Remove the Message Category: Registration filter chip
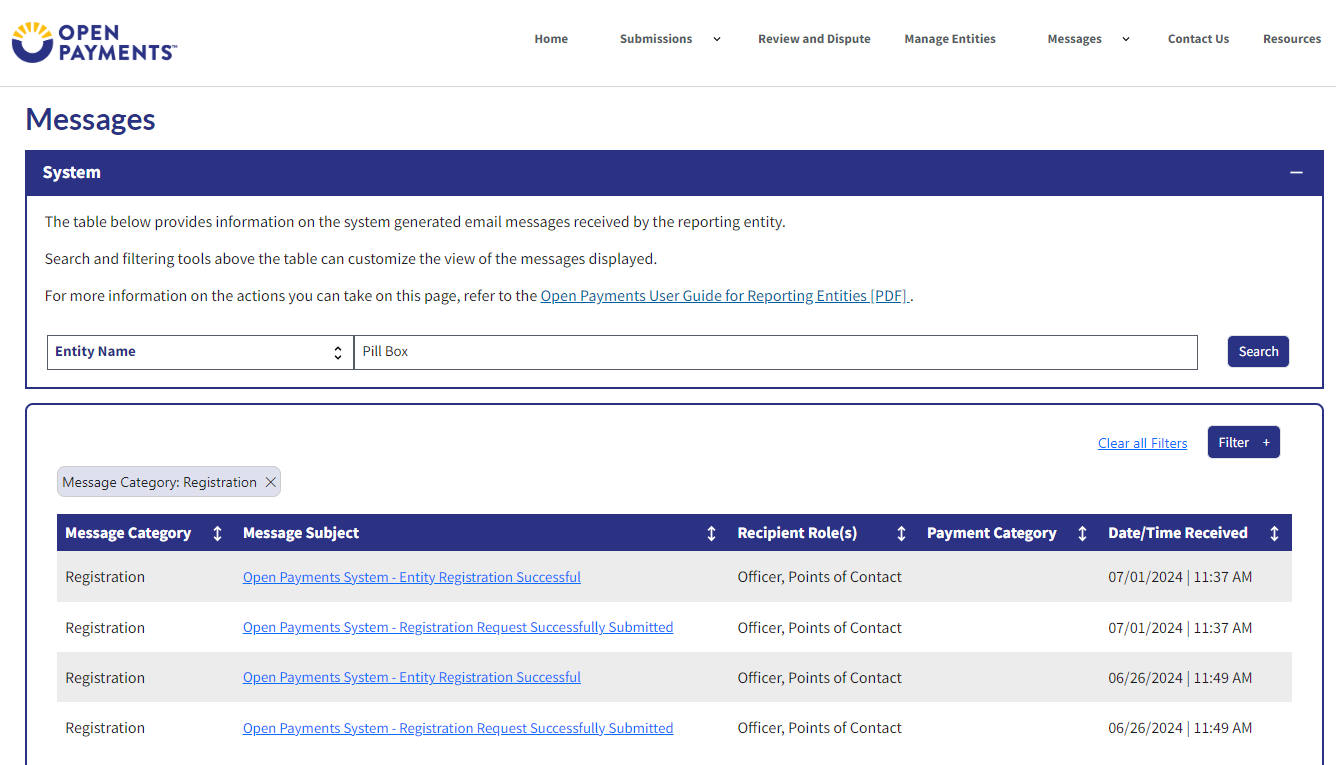1336x765 pixels. tap(270, 482)
